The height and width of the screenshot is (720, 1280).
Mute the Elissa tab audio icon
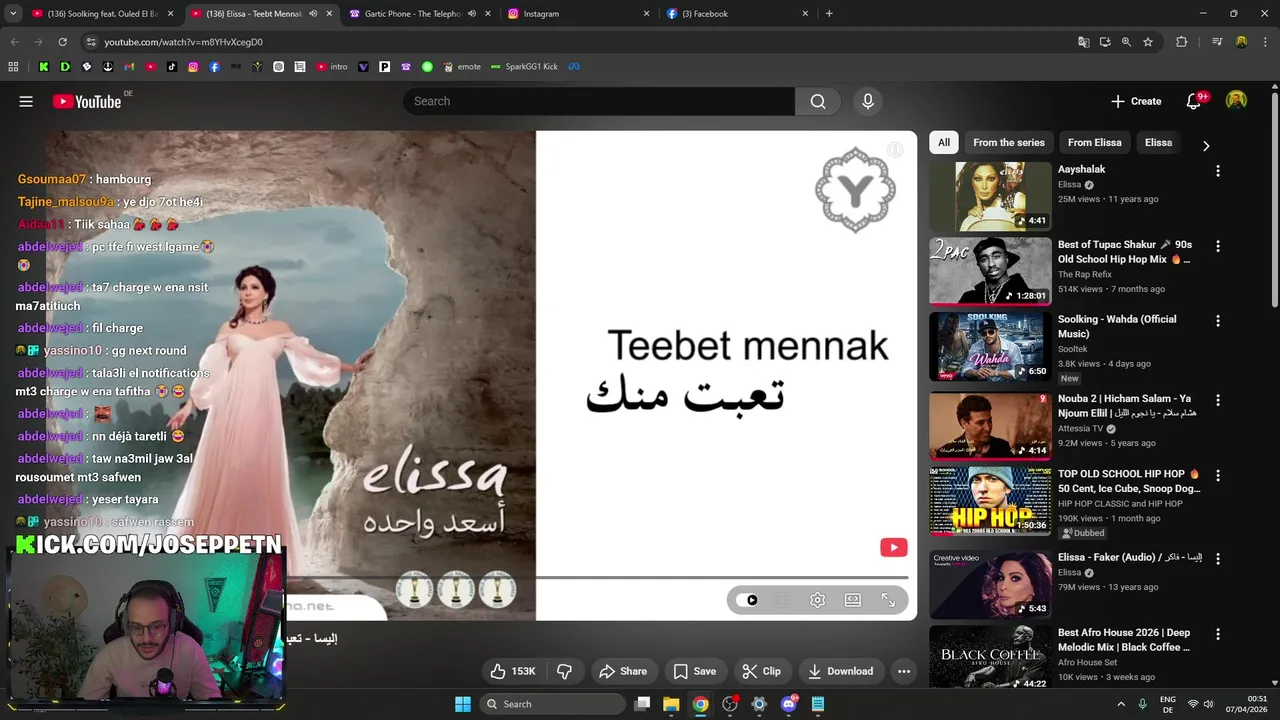313,14
